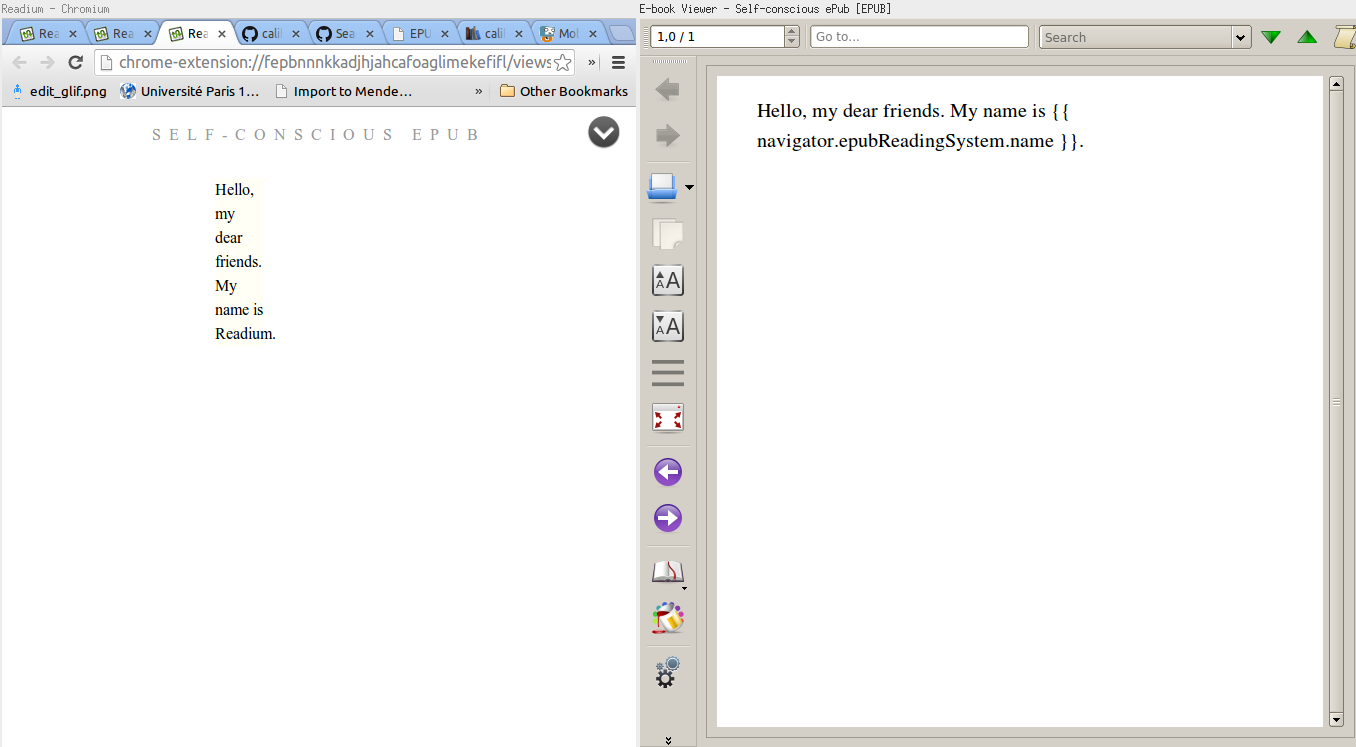Image resolution: width=1356 pixels, height=747 pixels.
Task: Show hidden extensions via toolbar chevron
Action: point(592,62)
